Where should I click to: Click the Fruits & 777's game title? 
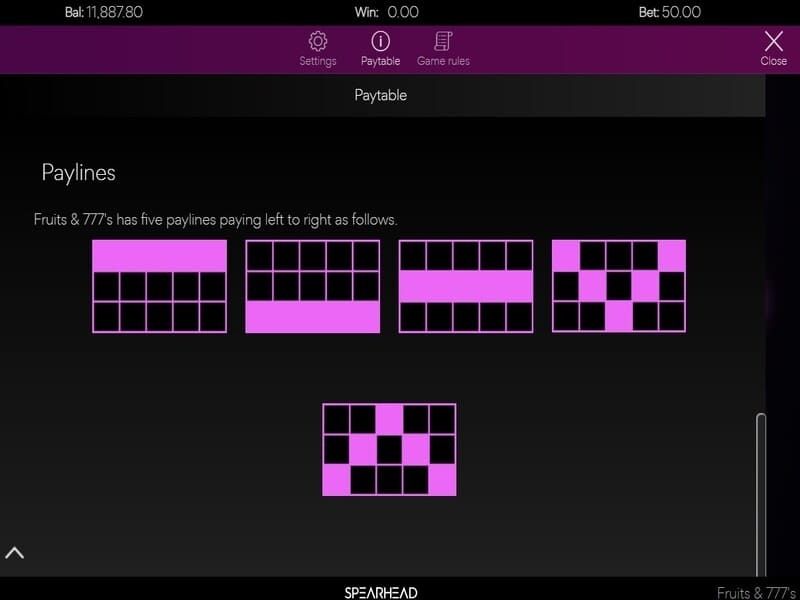[x=756, y=592]
